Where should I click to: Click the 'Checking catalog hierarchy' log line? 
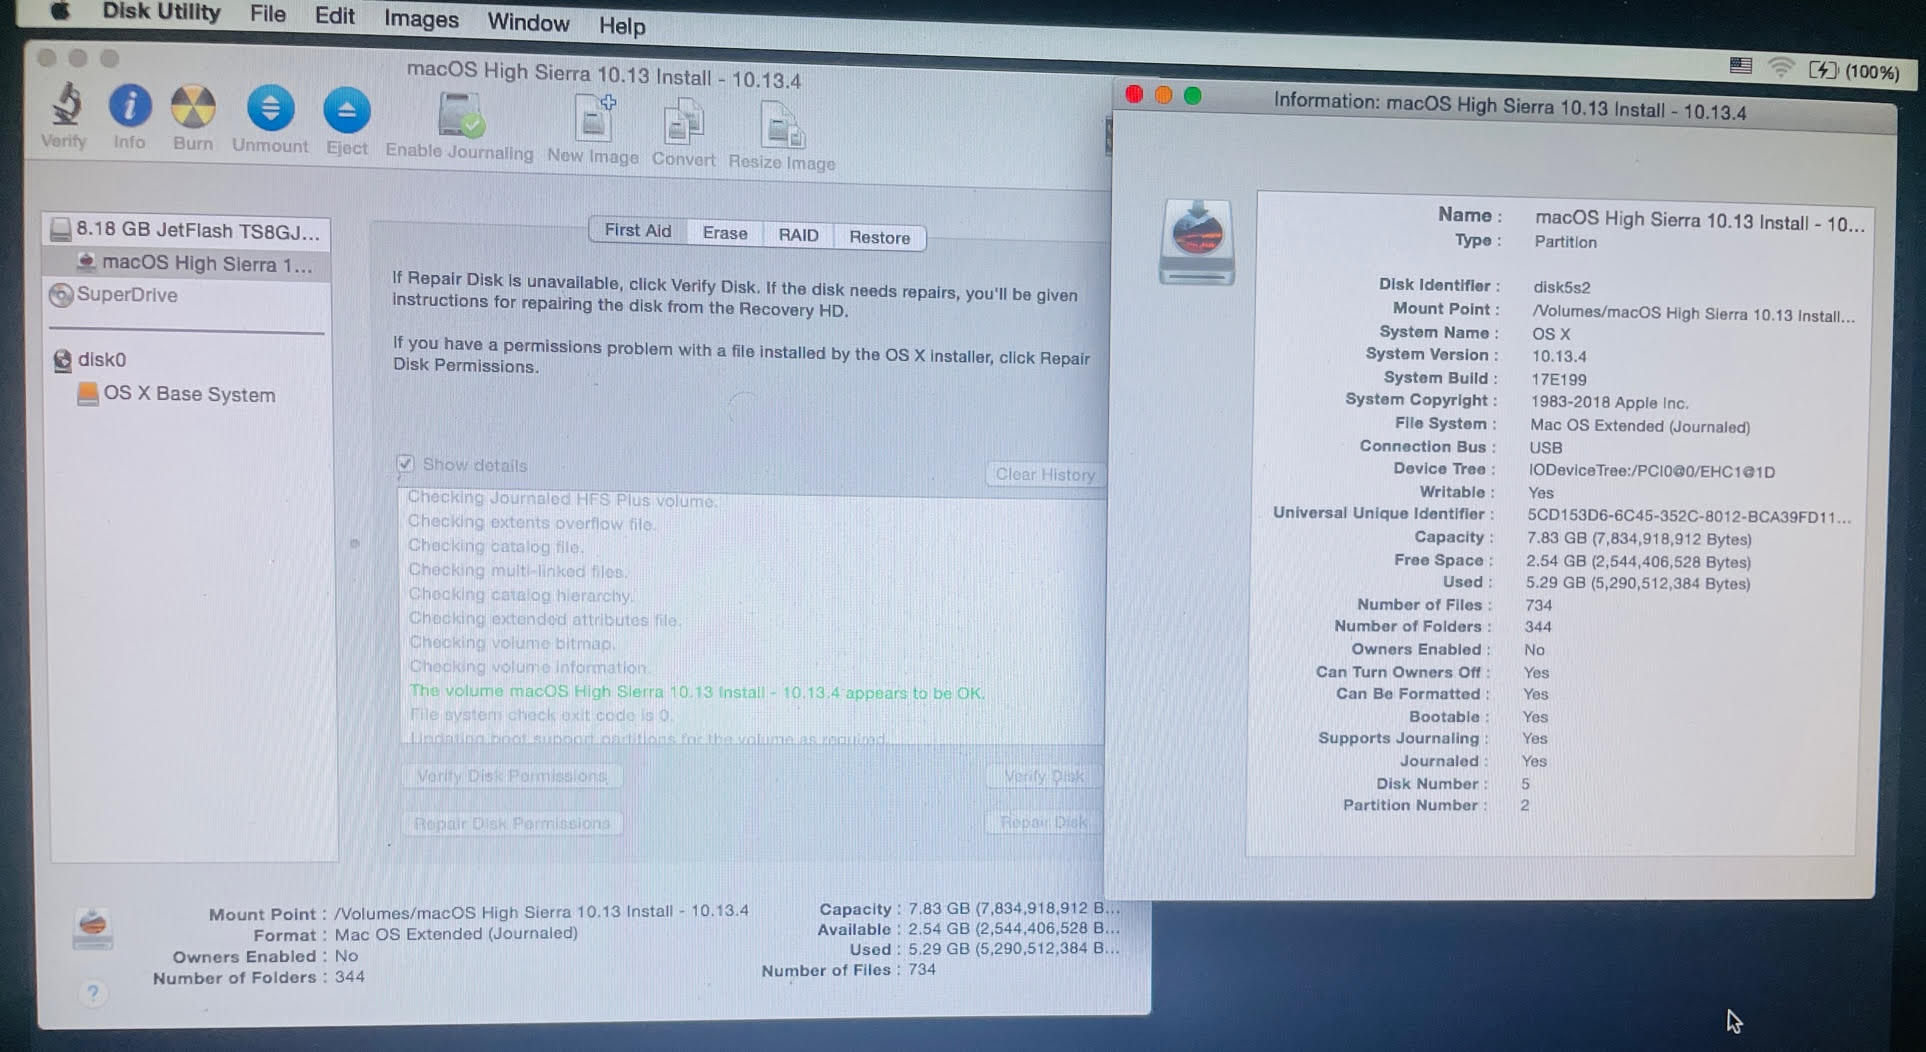[x=520, y=595]
